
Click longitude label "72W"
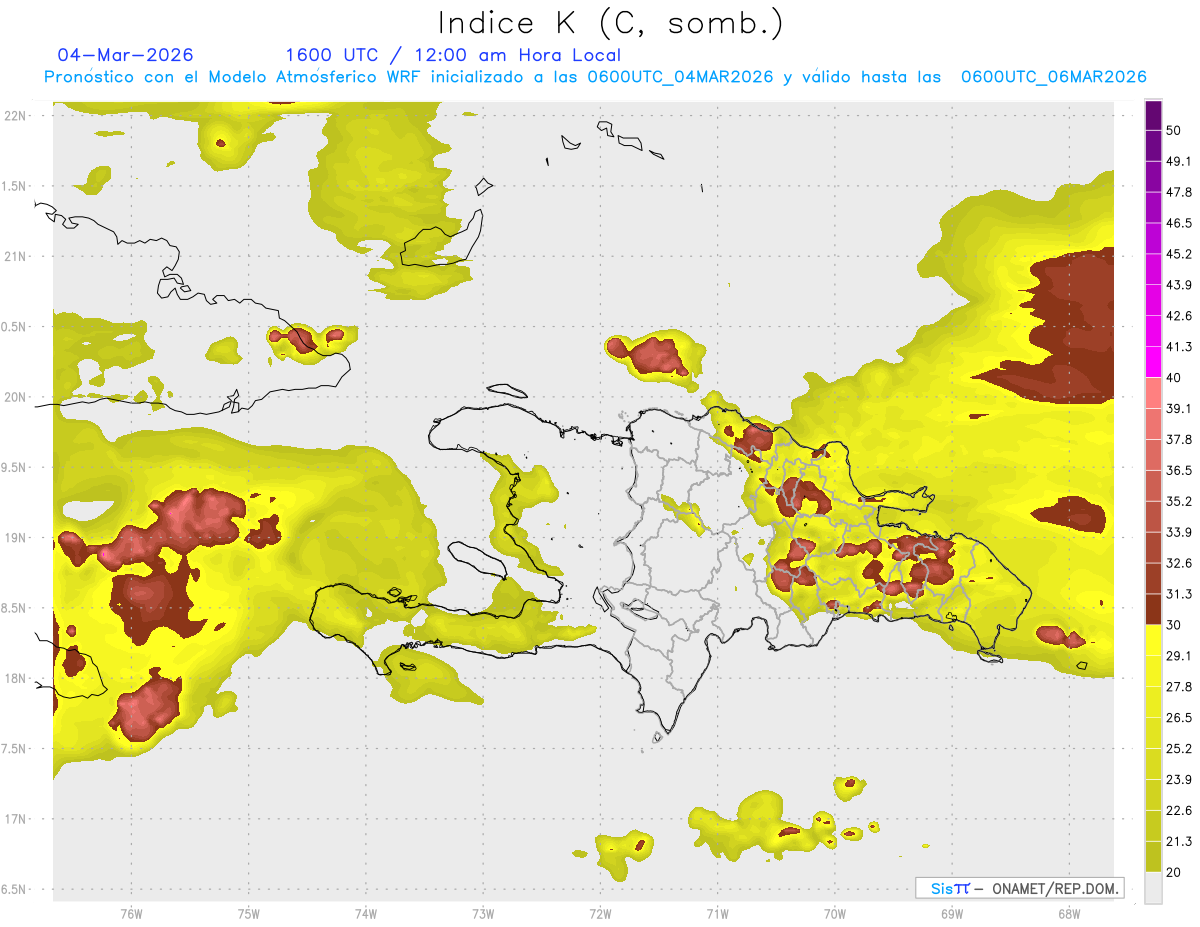(x=600, y=913)
